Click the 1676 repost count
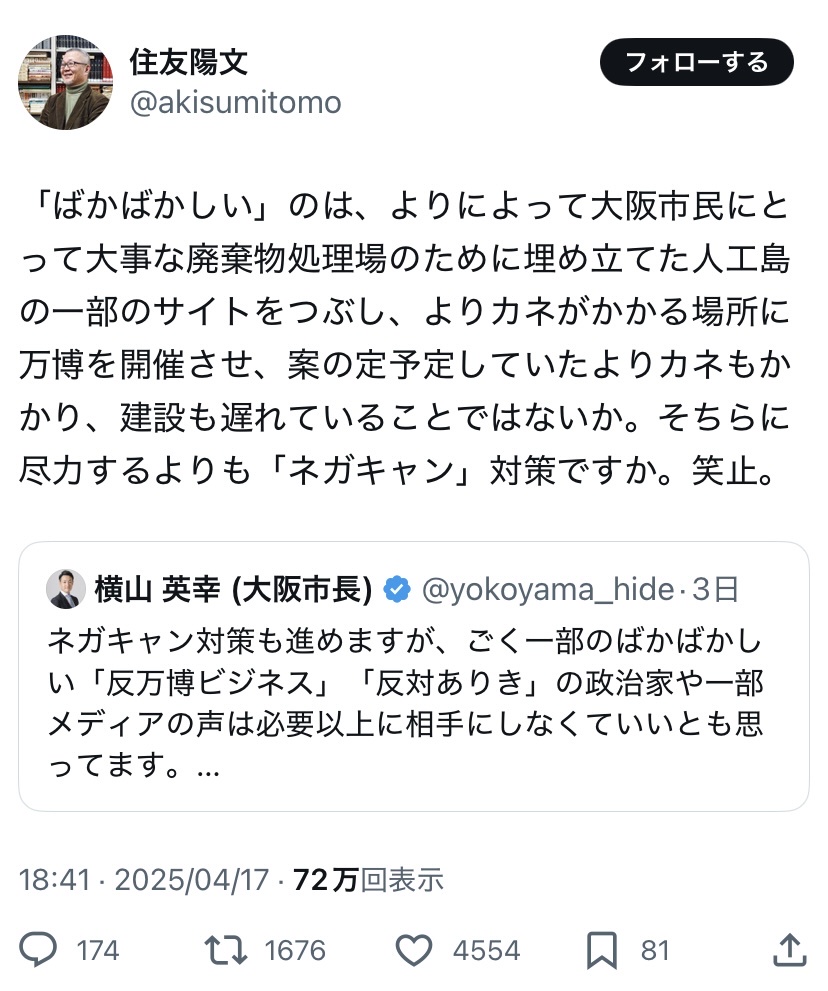This screenshot has width=828, height=991. [295, 950]
